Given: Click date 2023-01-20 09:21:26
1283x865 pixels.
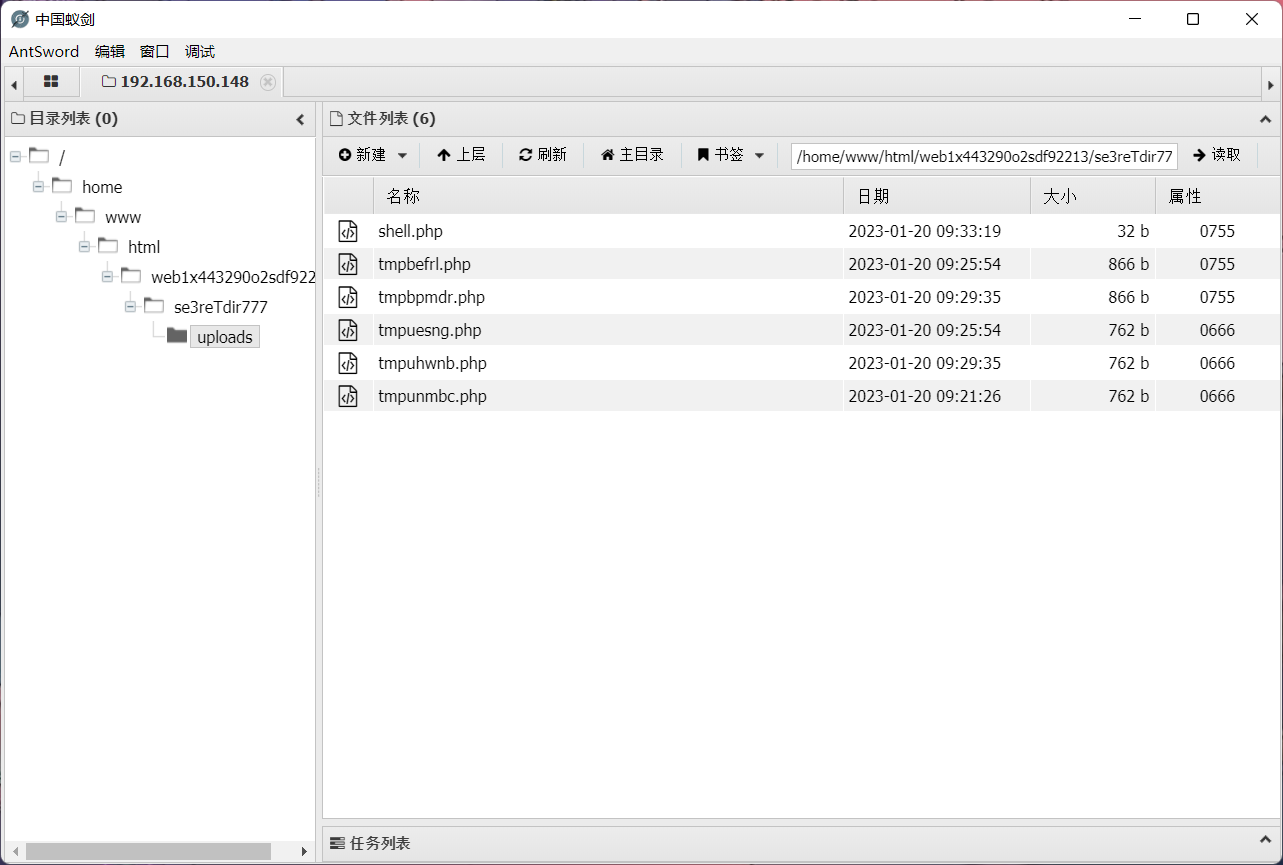Looking at the screenshot, I should 925,396.
